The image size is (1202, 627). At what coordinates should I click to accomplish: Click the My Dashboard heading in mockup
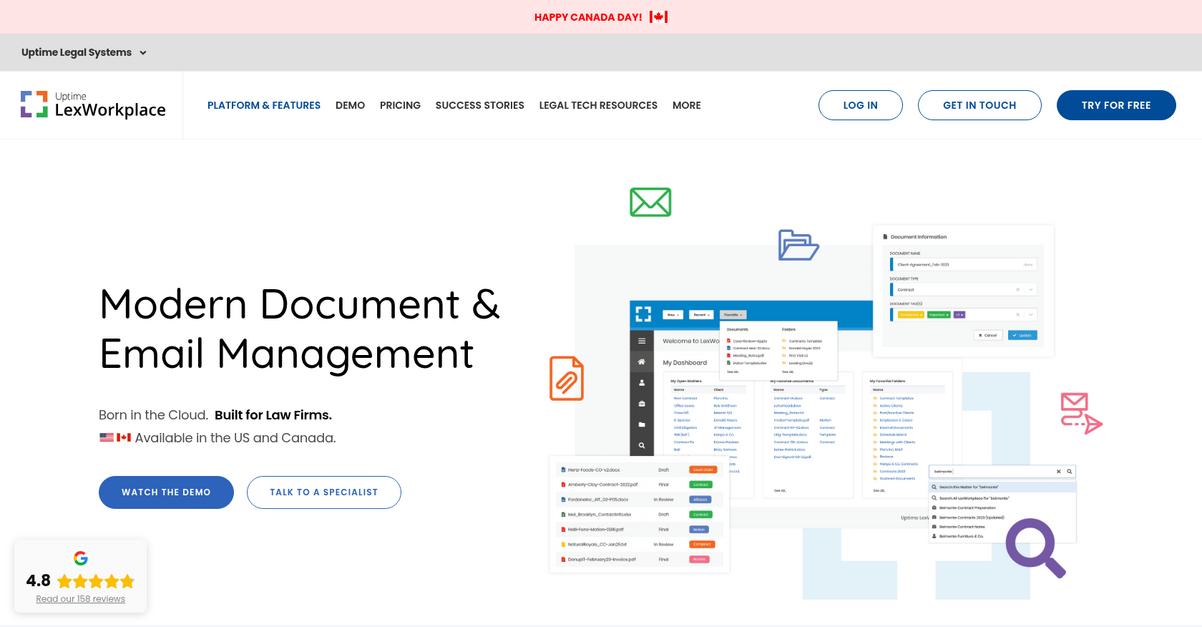click(685, 363)
